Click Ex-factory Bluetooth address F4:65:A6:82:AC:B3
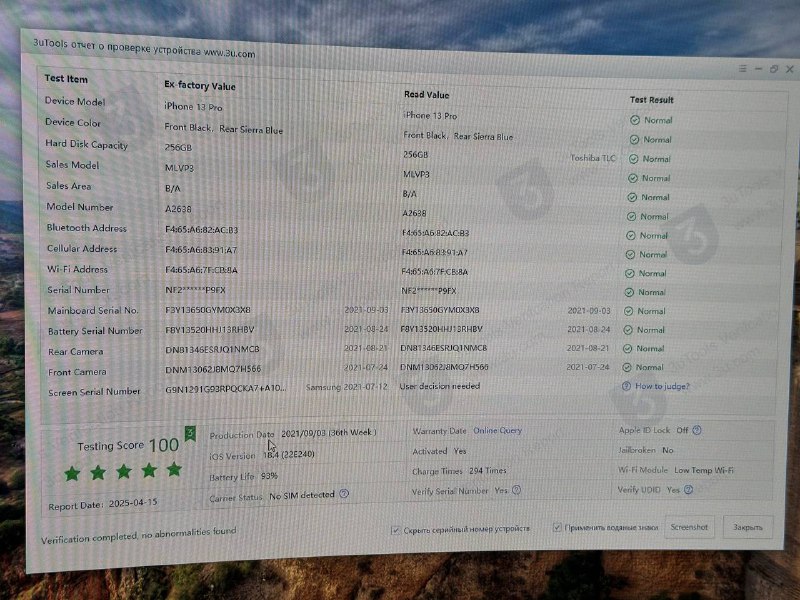The image size is (800, 600). point(202,230)
